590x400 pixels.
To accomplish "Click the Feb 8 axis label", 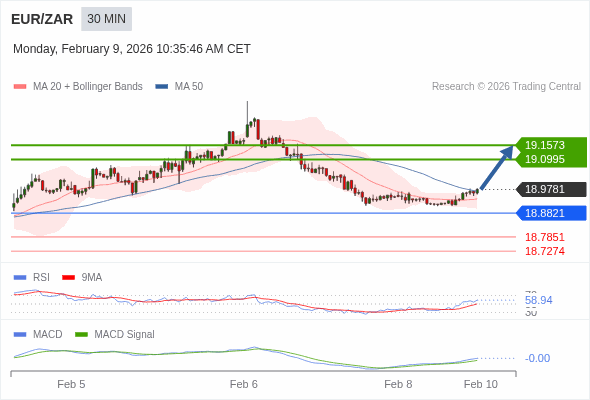I will click(x=398, y=384).
